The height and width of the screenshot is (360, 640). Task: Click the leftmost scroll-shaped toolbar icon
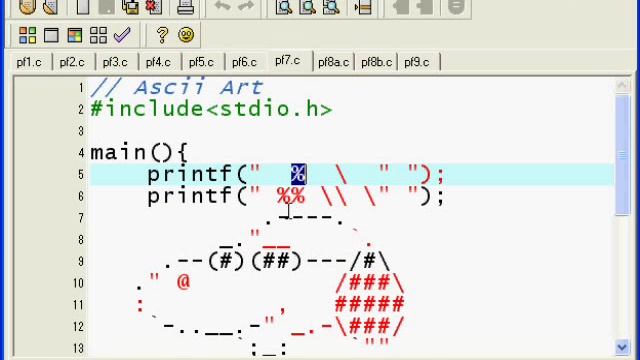coord(28,7)
